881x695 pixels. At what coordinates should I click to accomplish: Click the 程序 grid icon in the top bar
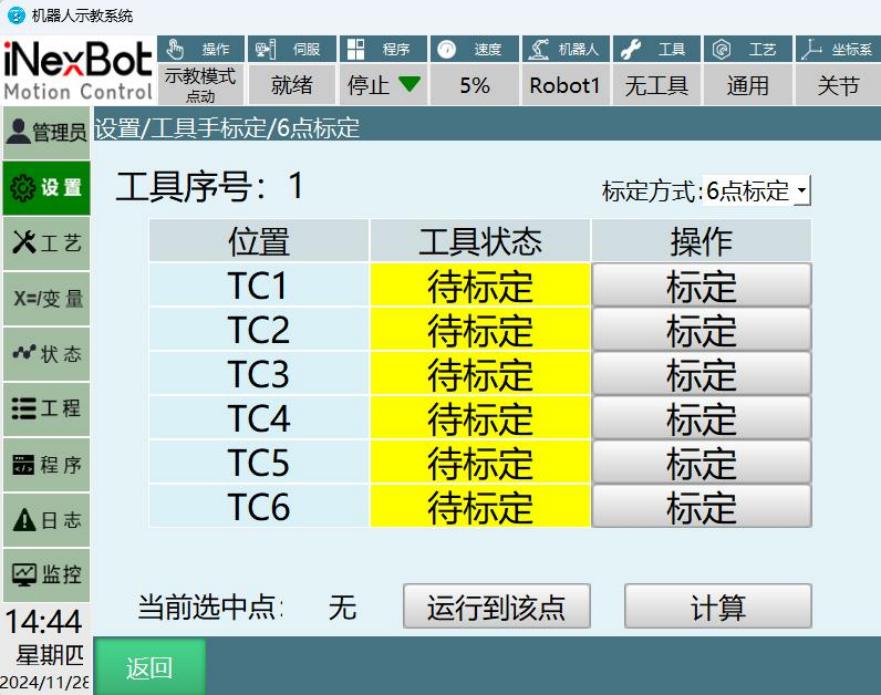[x=355, y=49]
